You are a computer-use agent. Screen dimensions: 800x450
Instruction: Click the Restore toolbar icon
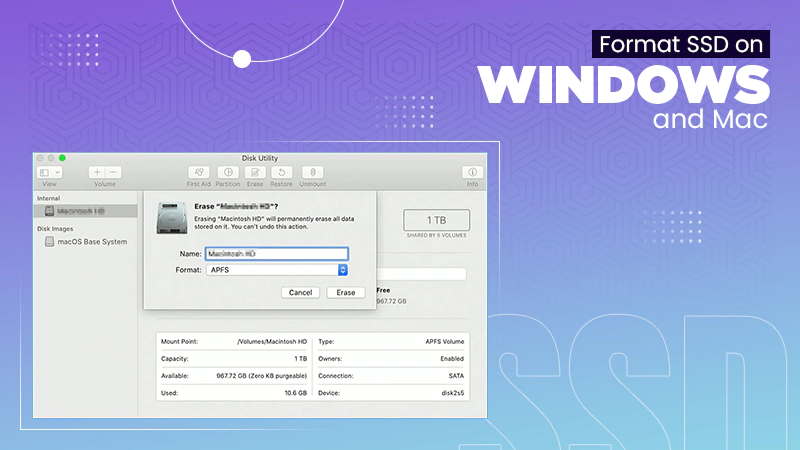pyautogui.click(x=282, y=172)
